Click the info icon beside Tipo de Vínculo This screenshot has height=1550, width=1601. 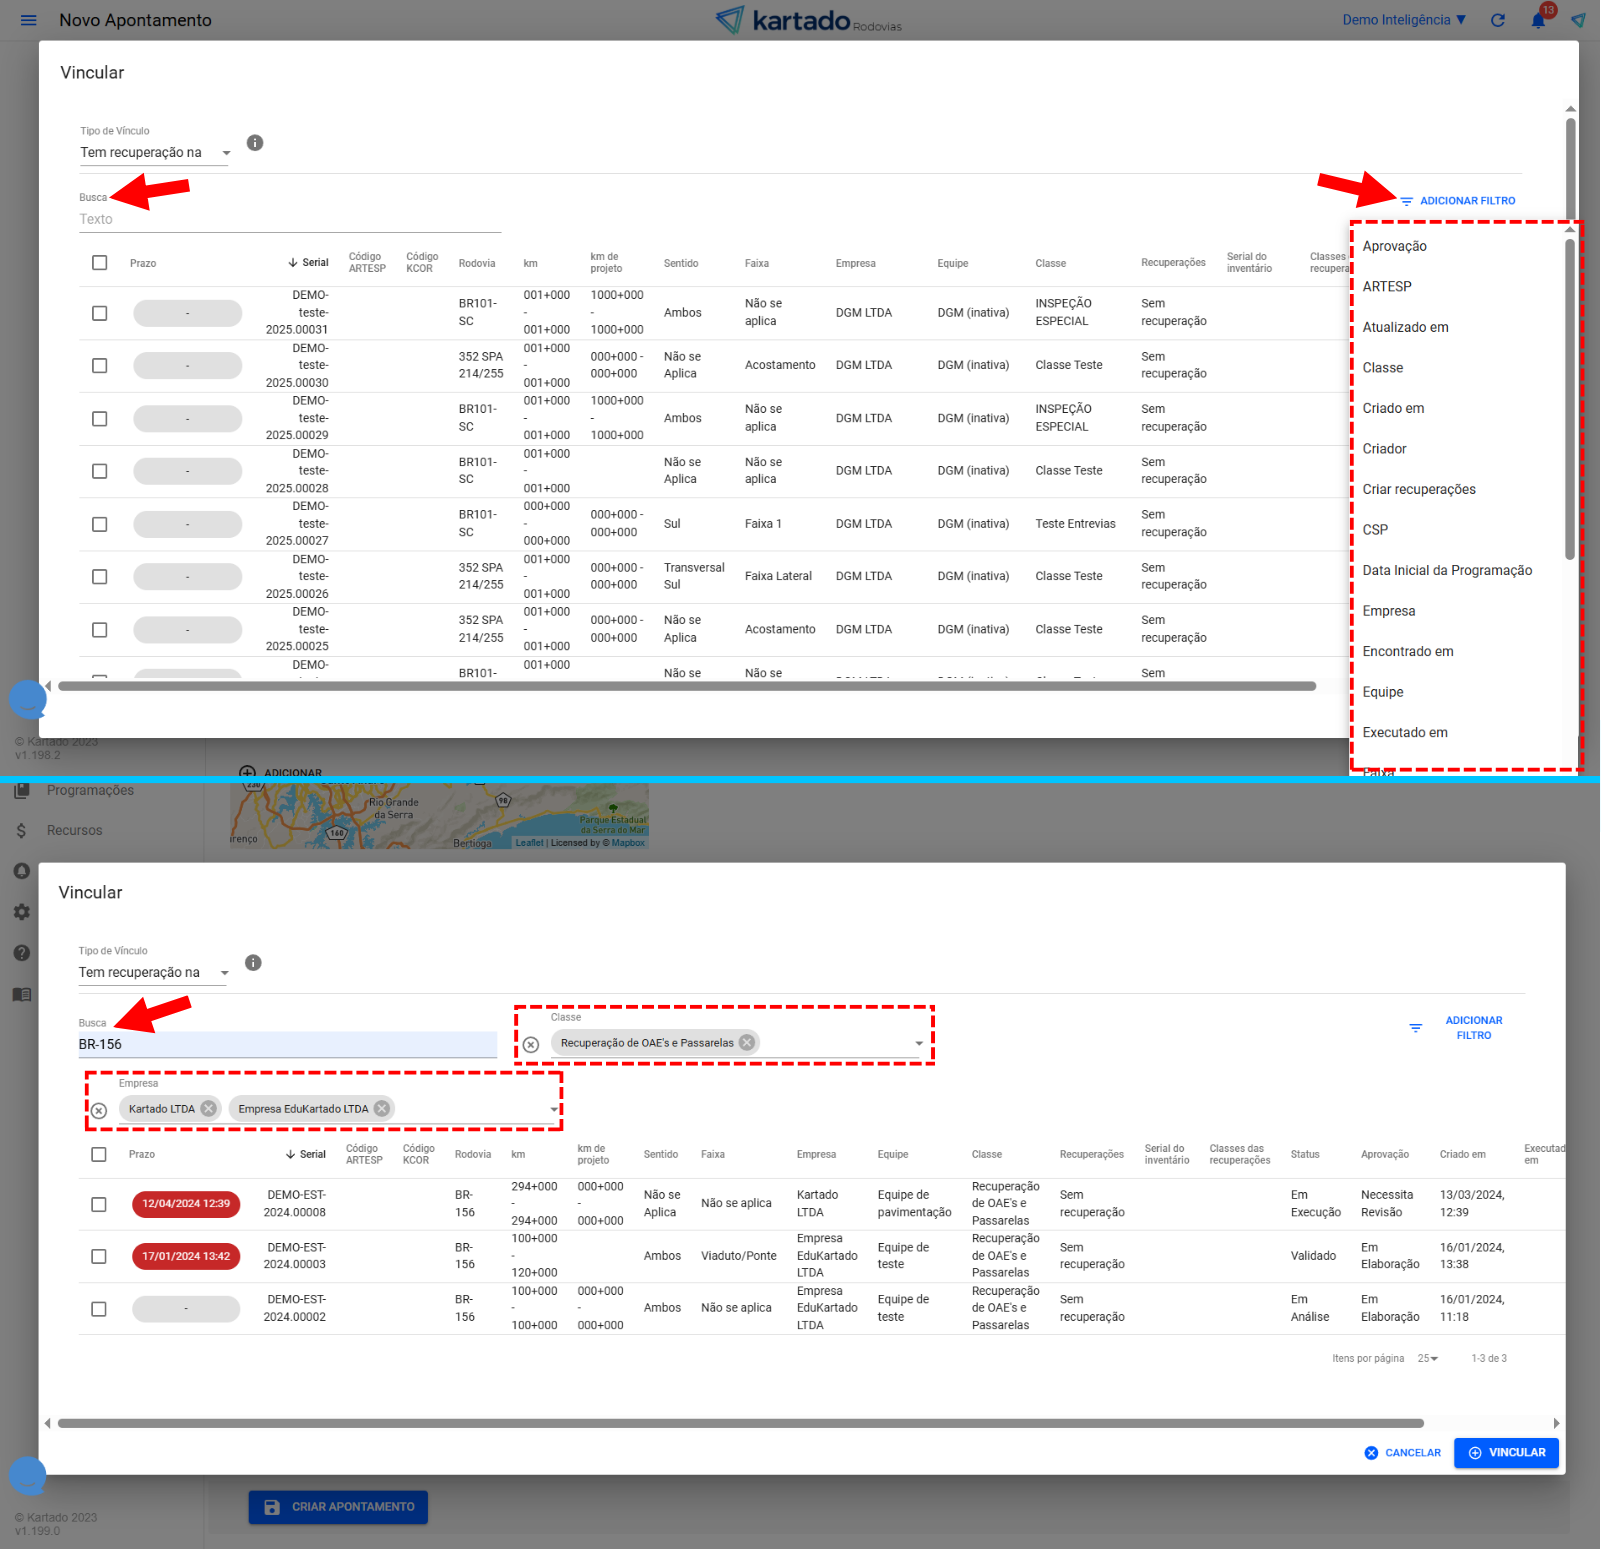pos(255,143)
